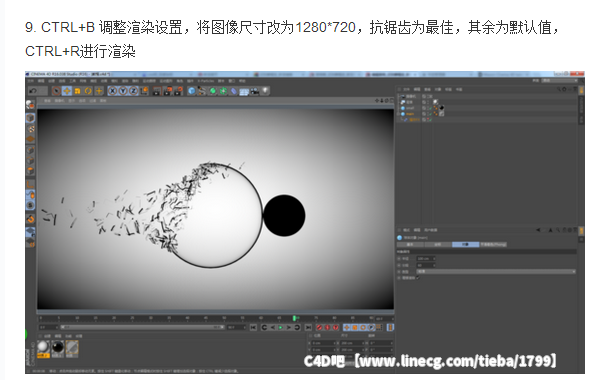Select Polygons mode orange cube icon
This screenshot has height=380, width=590.
[x=30, y=171]
